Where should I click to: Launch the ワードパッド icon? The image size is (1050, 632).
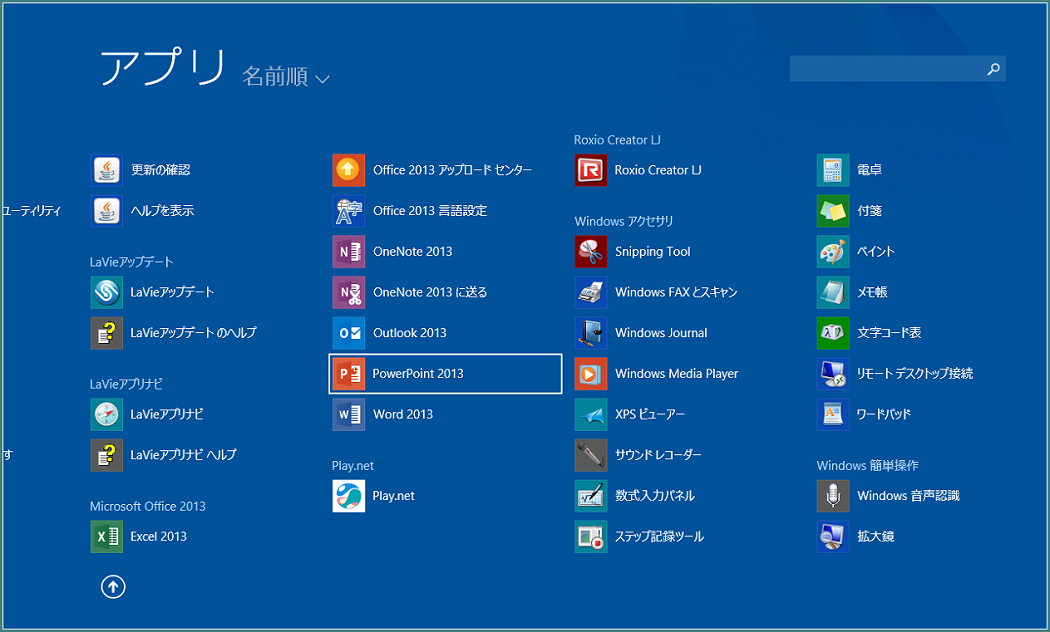833,414
